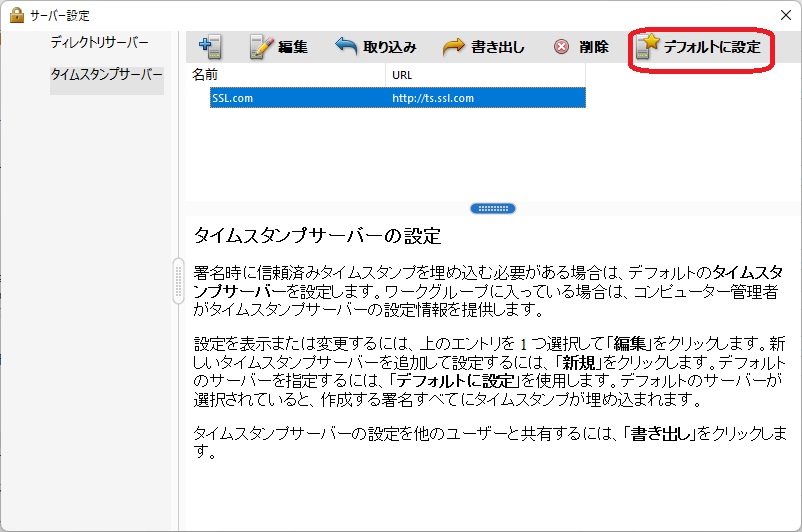Click the http://ts.ssl.com URL cell

433,98
